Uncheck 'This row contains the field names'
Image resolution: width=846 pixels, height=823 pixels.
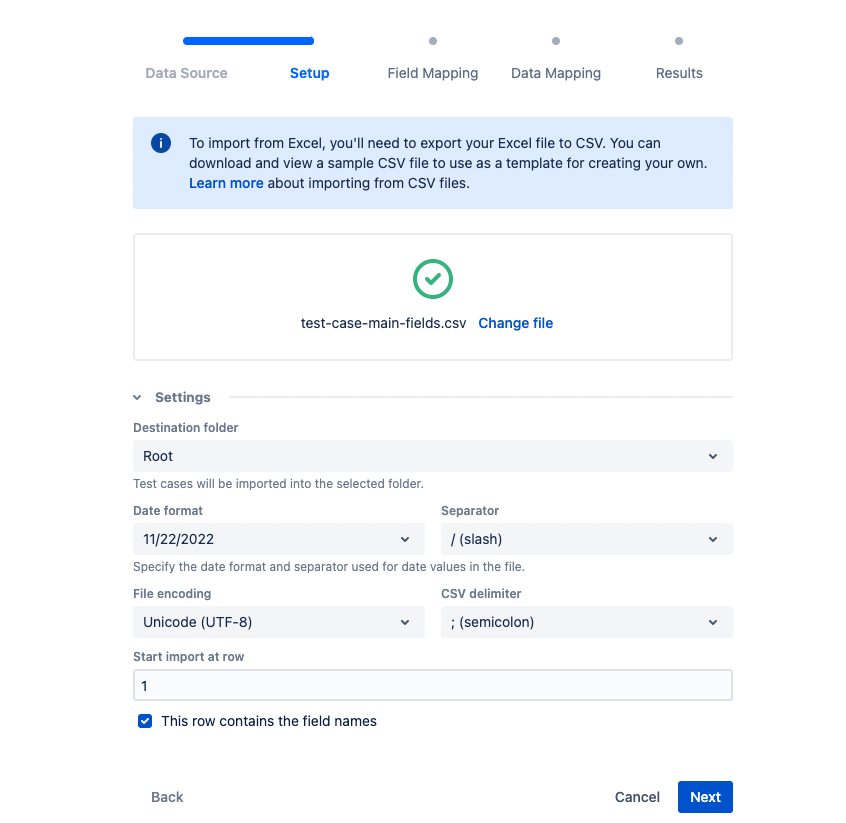point(146,721)
